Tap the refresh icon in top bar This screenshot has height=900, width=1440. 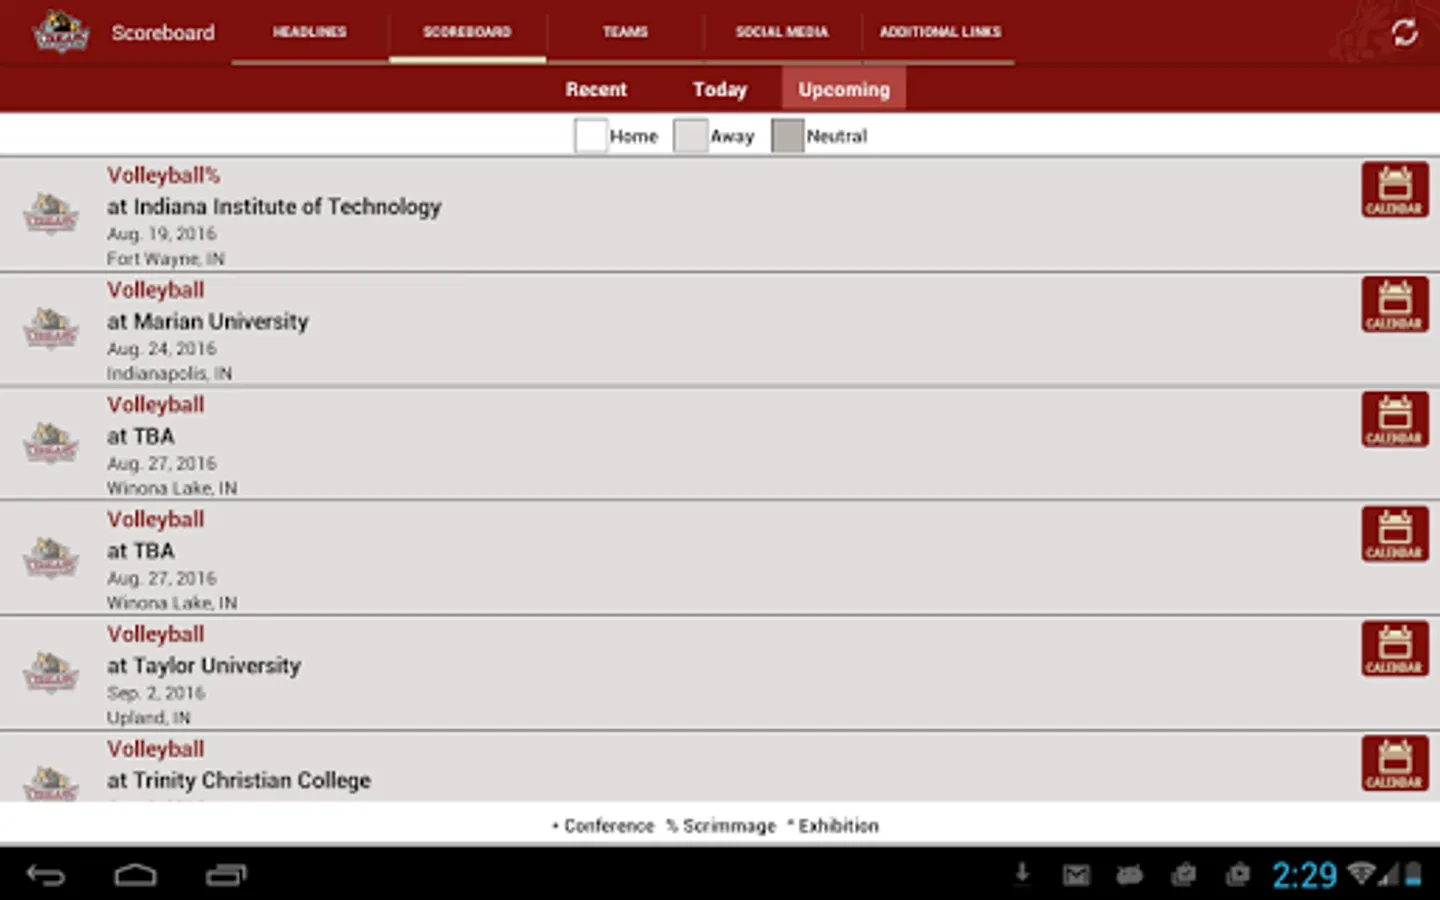click(1404, 33)
